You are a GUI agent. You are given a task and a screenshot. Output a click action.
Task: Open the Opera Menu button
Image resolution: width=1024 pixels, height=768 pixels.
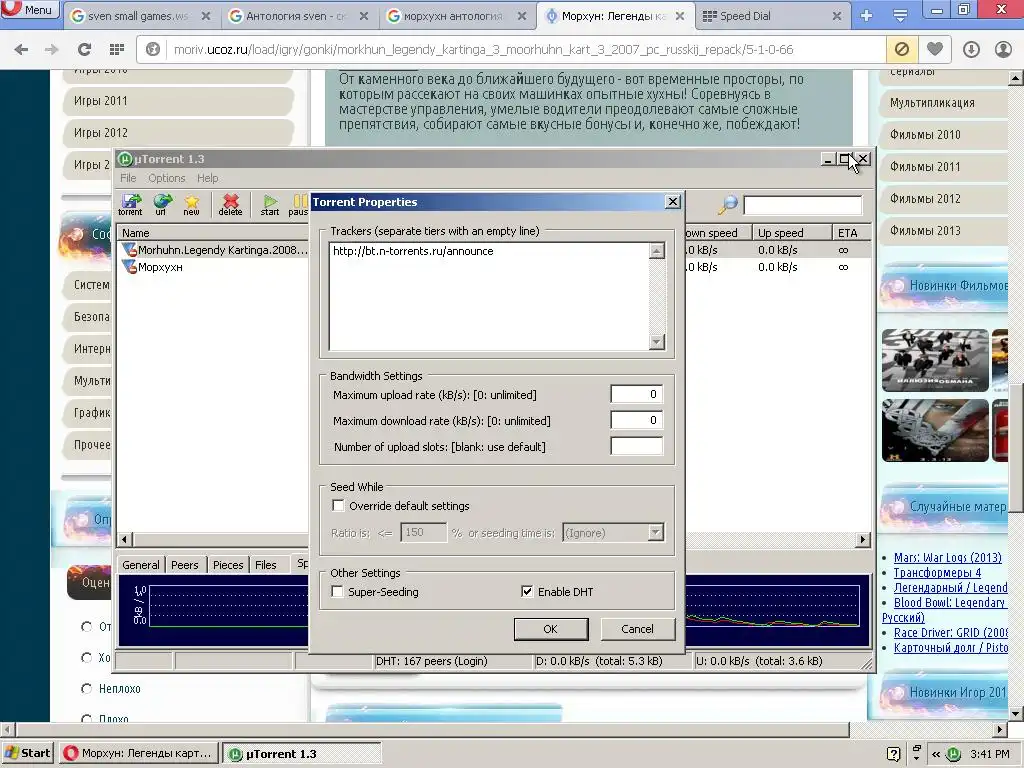[x=29, y=10]
